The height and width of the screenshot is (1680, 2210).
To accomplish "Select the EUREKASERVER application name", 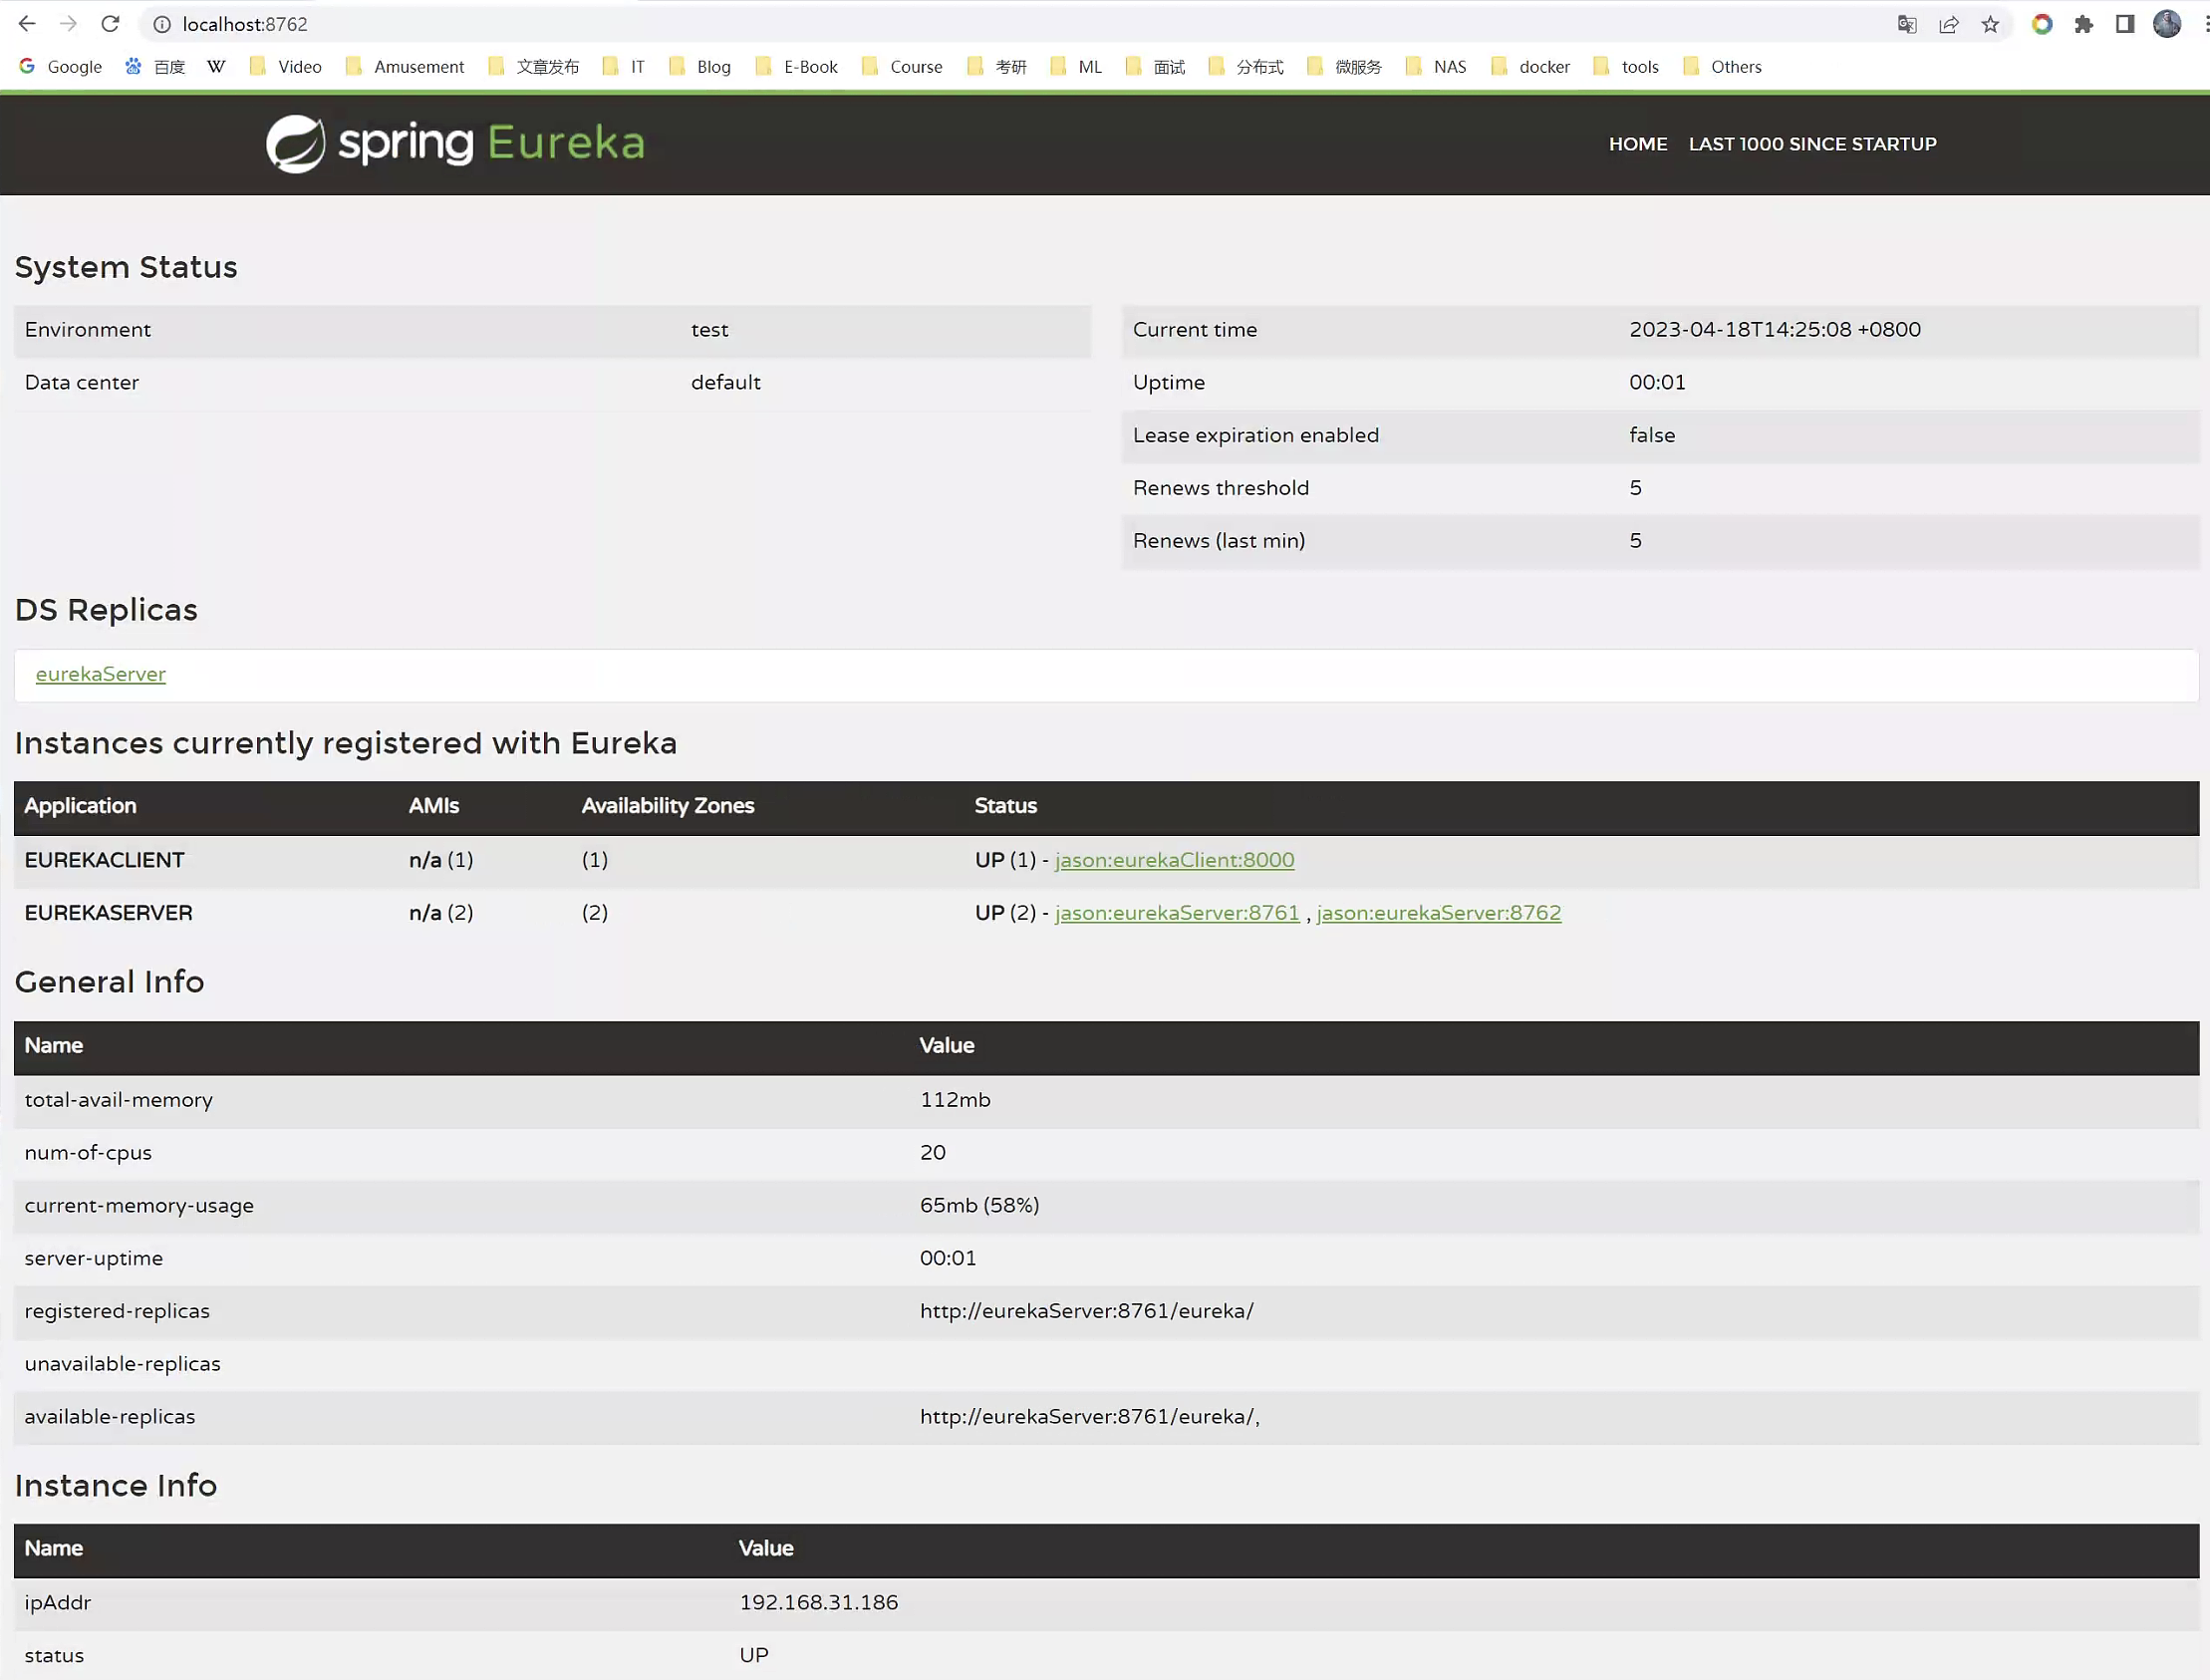I will tap(108, 913).
